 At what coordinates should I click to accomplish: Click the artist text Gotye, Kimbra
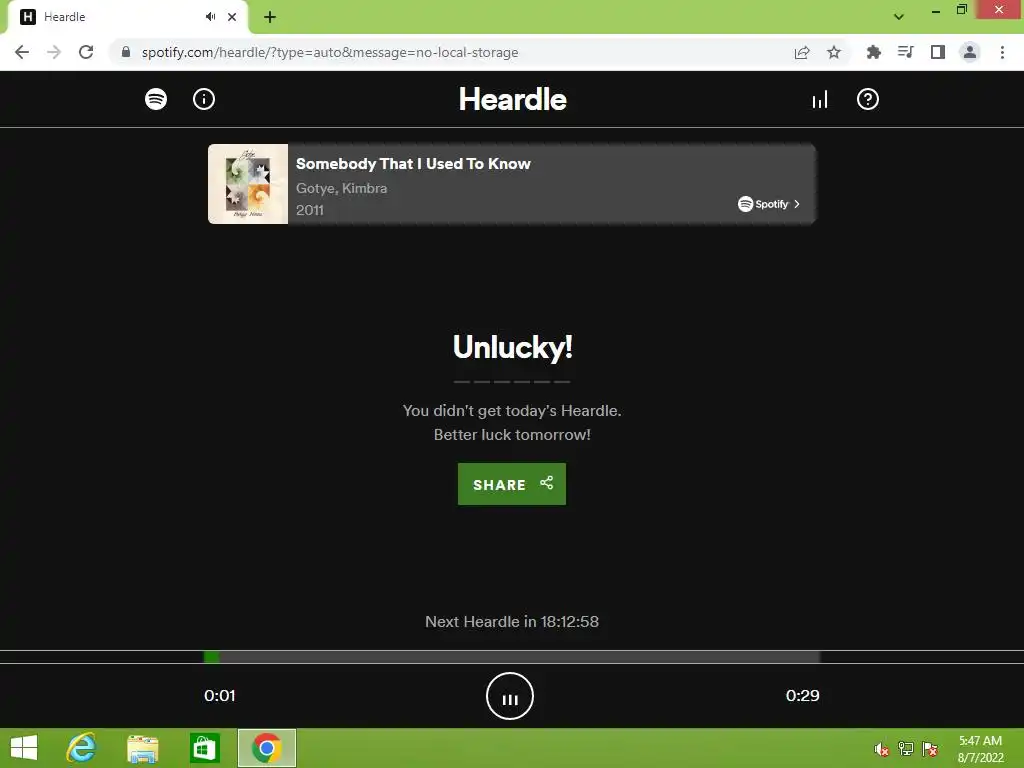[x=342, y=188]
